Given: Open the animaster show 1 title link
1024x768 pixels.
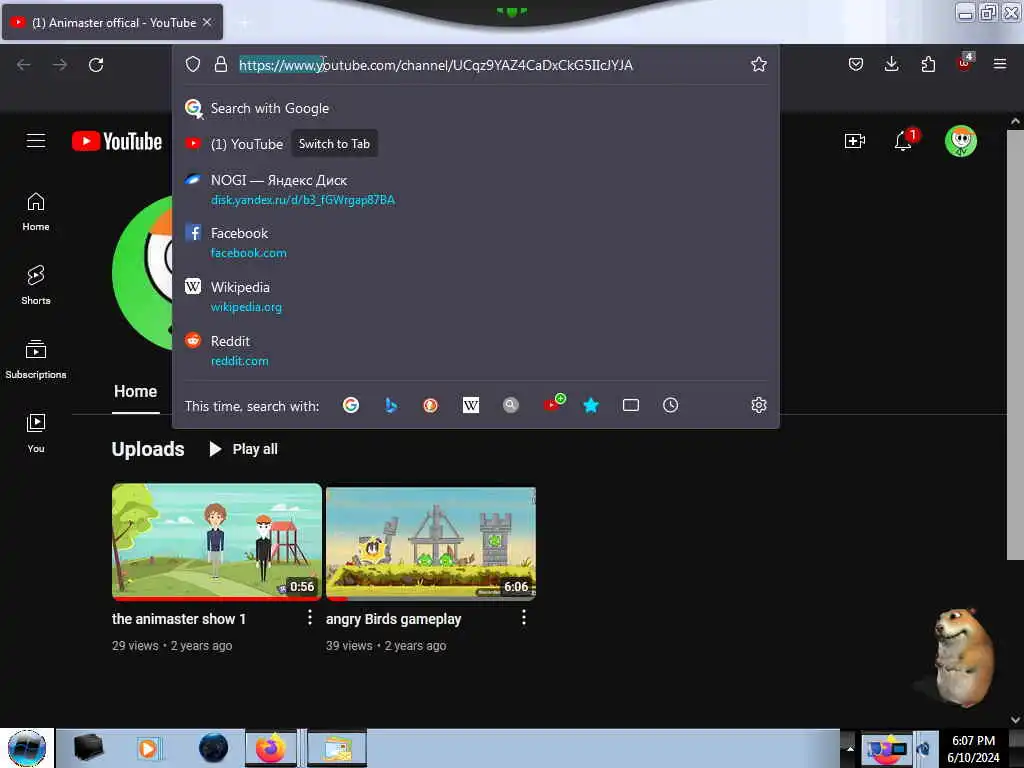Looking at the screenshot, I should [x=179, y=619].
